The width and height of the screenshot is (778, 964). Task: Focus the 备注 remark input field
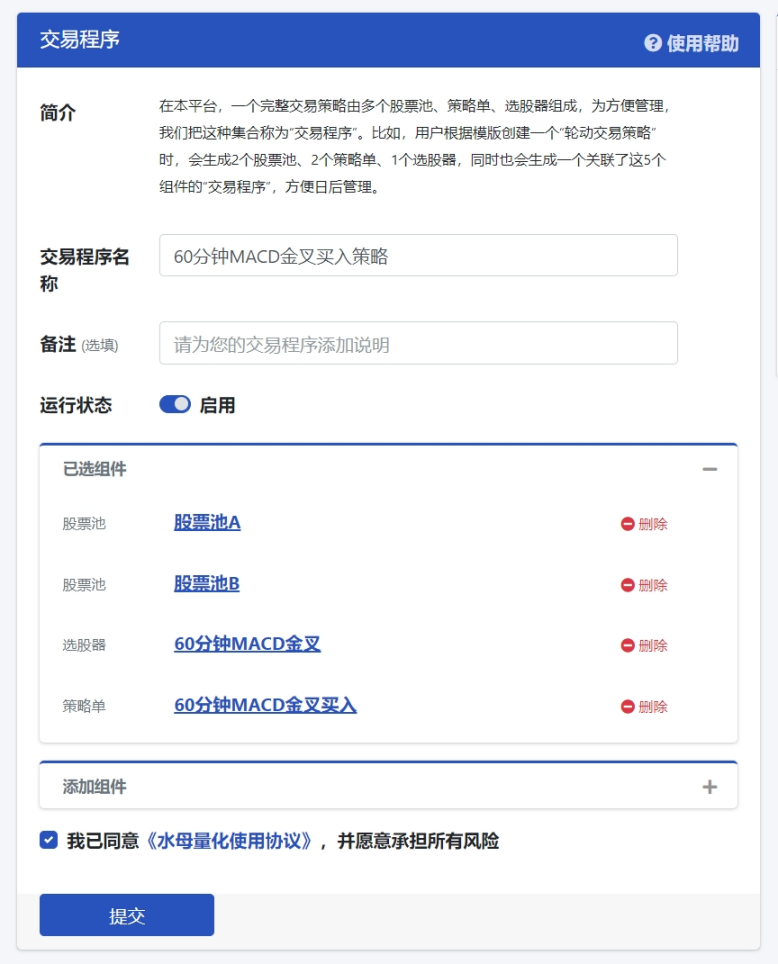point(418,344)
